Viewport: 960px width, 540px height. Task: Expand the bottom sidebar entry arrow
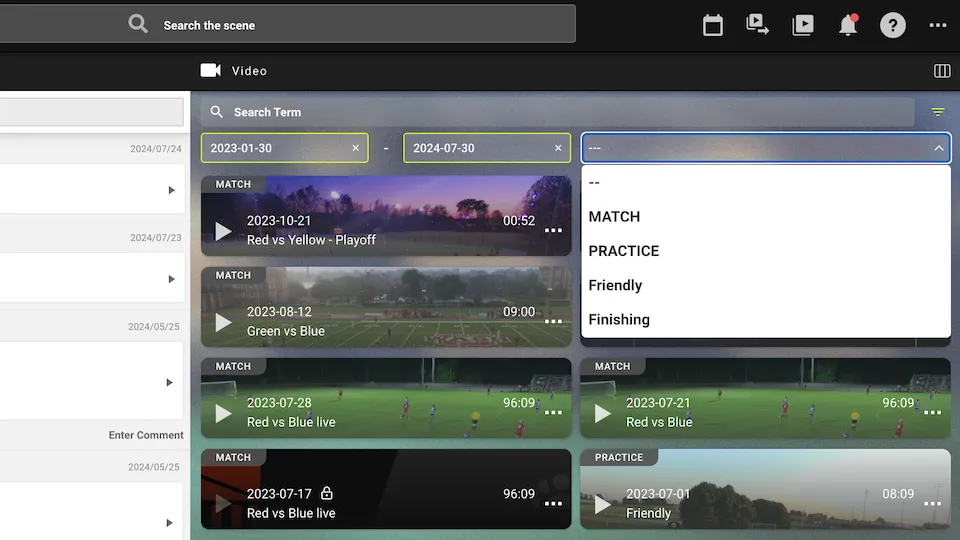[x=170, y=523]
